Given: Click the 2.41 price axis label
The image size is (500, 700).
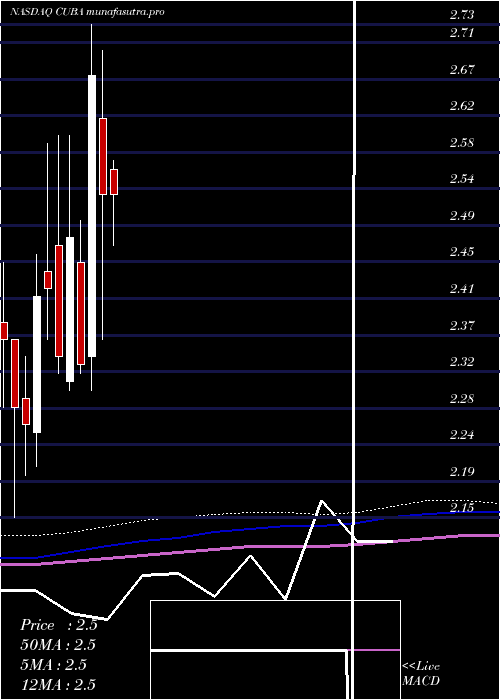Looking at the screenshot, I should pyautogui.click(x=462, y=288).
